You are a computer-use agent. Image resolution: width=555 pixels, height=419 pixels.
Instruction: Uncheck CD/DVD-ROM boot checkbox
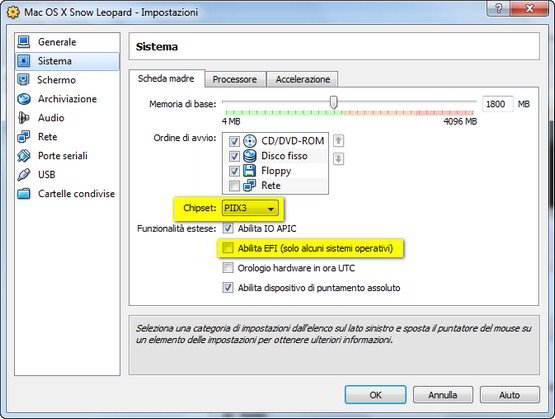click(x=234, y=142)
